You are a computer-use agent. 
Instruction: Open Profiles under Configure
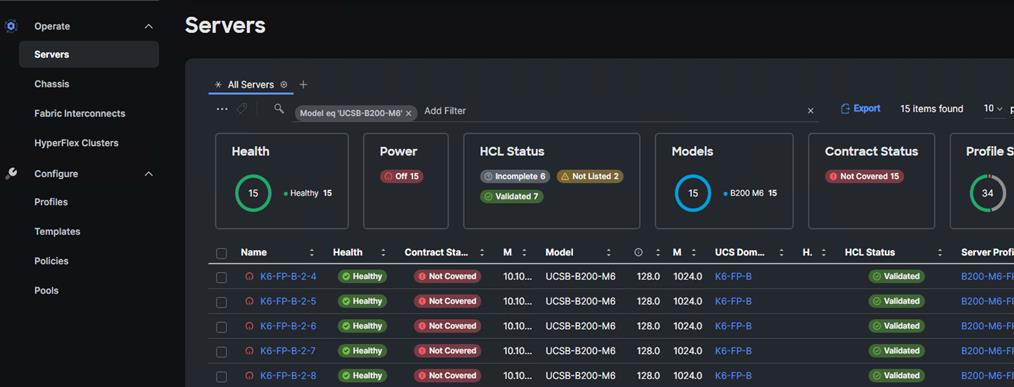51,202
